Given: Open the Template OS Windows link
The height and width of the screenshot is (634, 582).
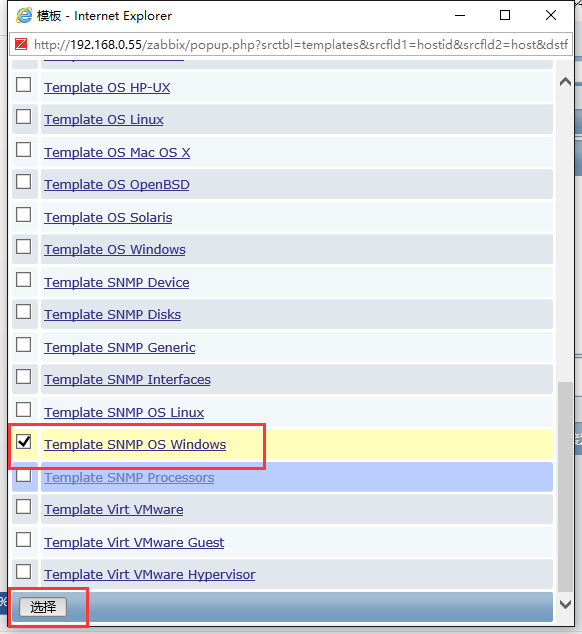Looking at the screenshot, I should 115,249.
